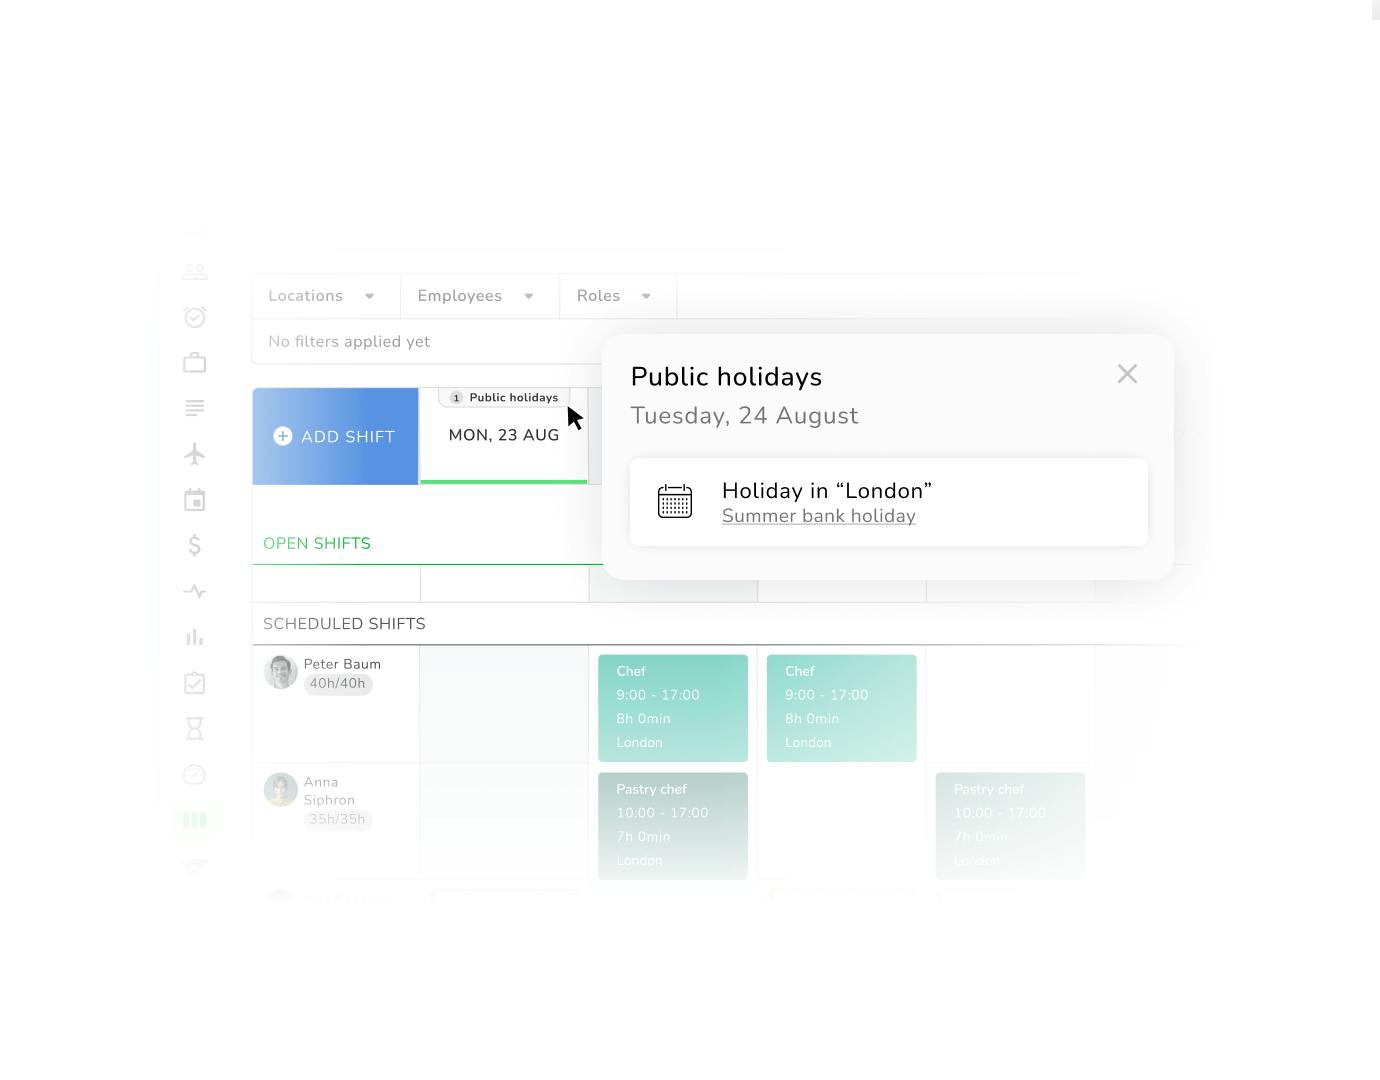Close the Public holidays popup

pyautogui.click(x=1127, y=374)
